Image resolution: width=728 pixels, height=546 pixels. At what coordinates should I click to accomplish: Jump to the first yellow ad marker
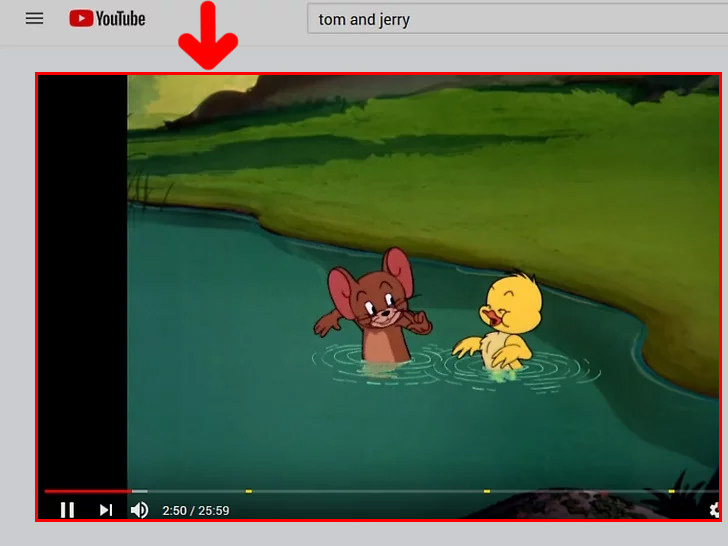249,491
